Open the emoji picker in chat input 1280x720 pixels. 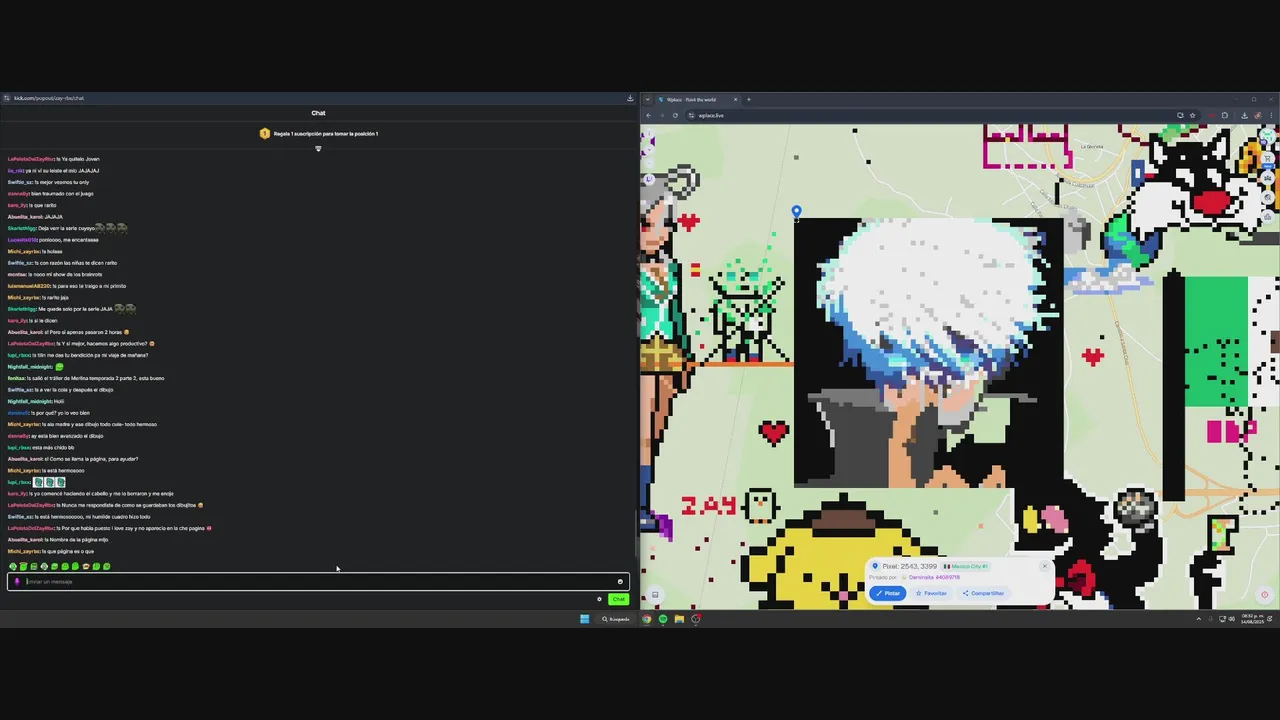[x=620, y=581]
